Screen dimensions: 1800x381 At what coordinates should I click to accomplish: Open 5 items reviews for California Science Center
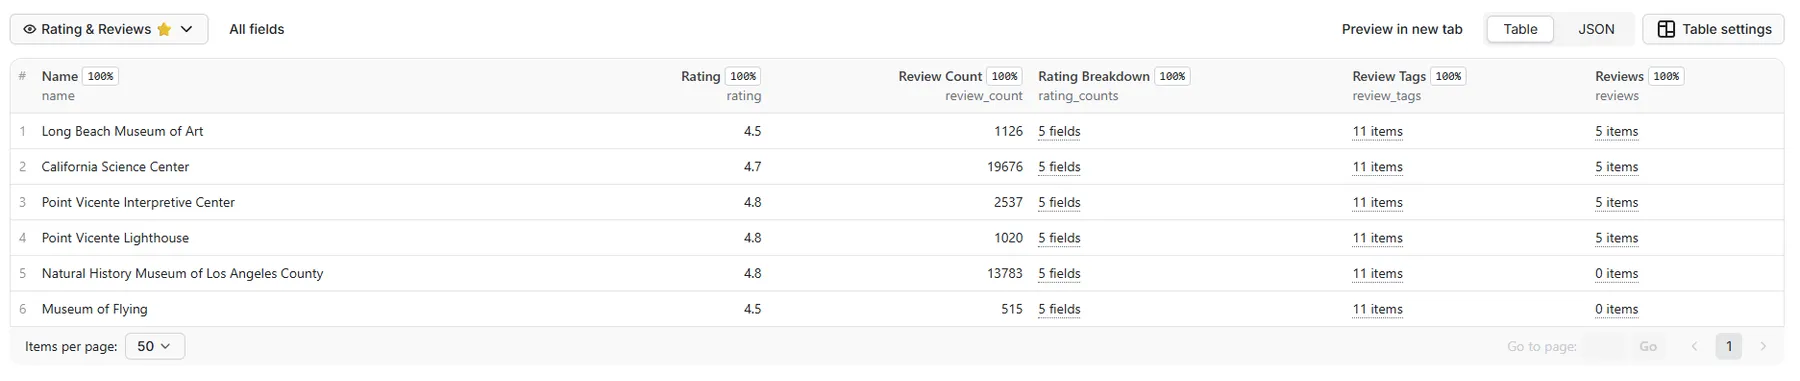[1616, 167]
